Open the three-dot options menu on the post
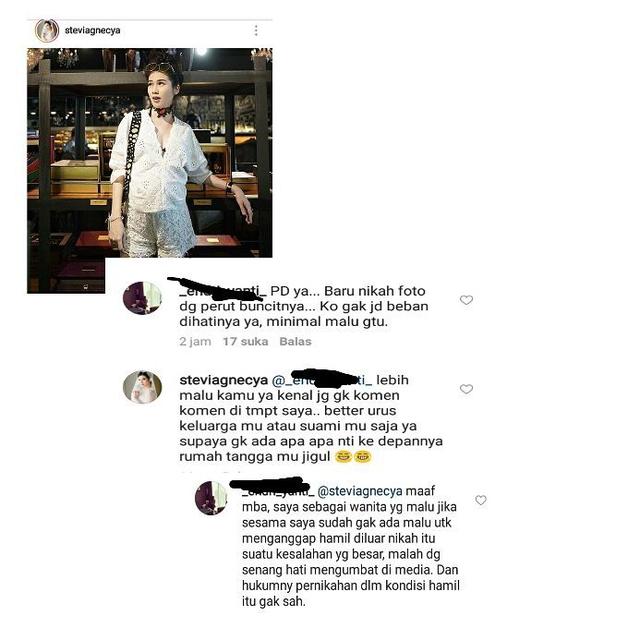 pos(256,30)
